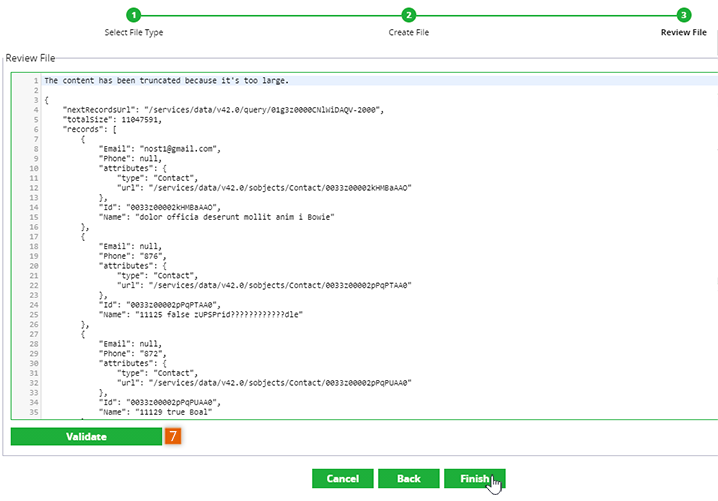Cancel the file wizard

pyautogui.click(x=343, y=479)
